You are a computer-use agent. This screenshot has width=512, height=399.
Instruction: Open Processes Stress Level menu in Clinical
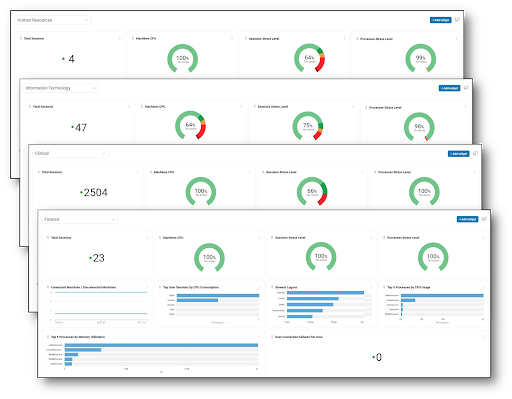[474, 172]
